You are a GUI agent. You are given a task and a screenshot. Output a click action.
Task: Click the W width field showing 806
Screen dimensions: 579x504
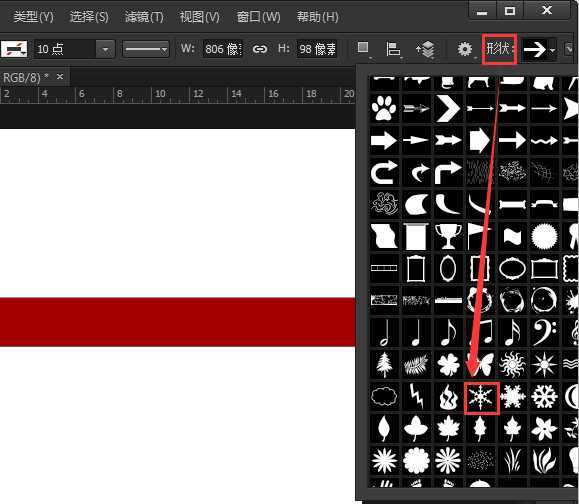point(223,49)
